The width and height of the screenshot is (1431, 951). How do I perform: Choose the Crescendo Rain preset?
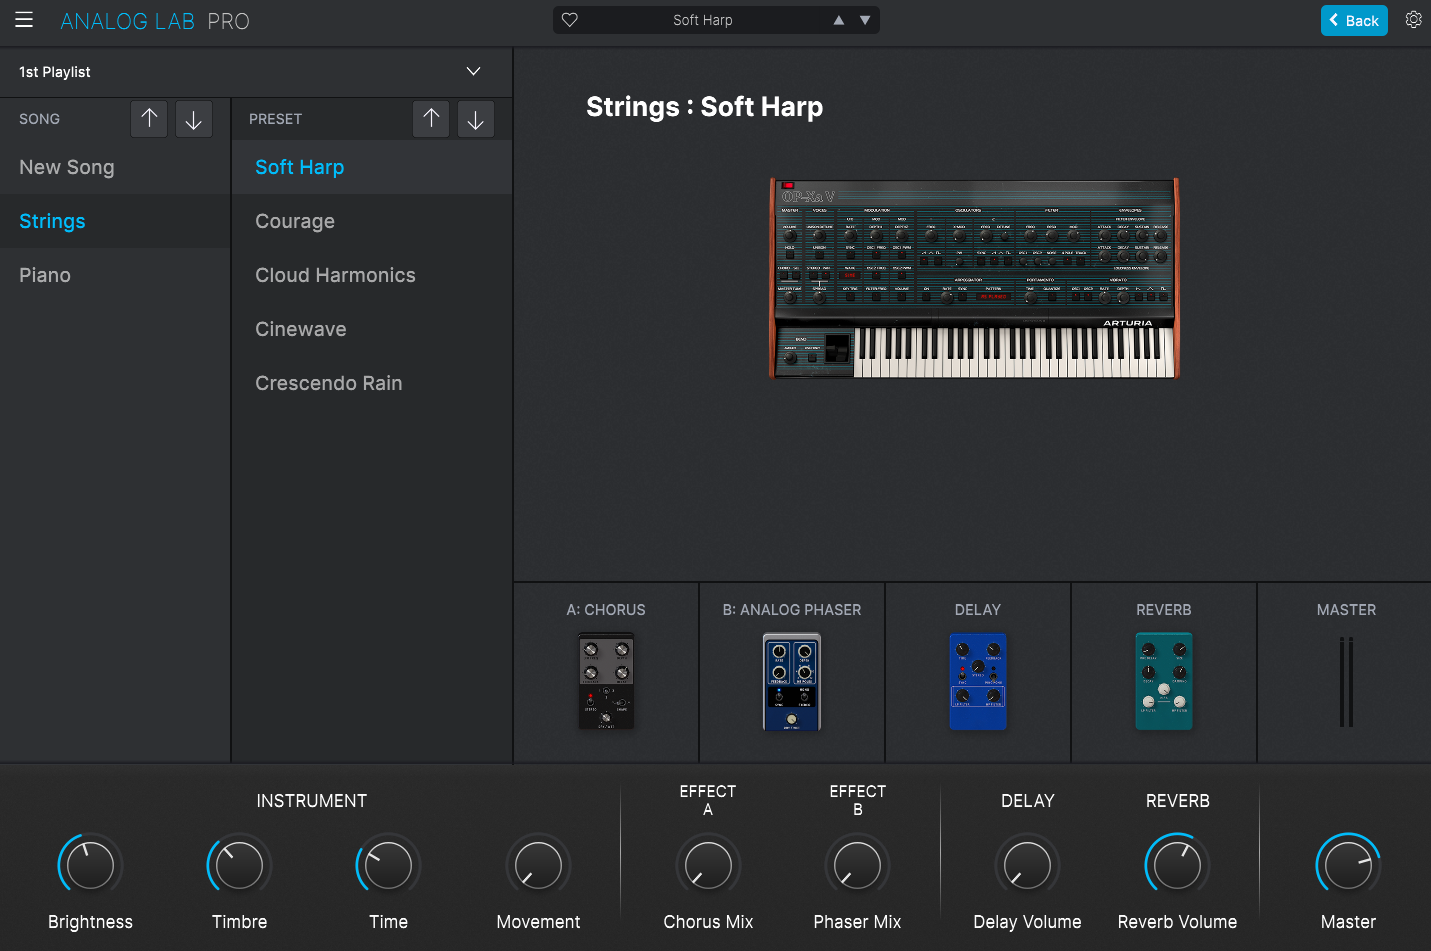(328, 383)
